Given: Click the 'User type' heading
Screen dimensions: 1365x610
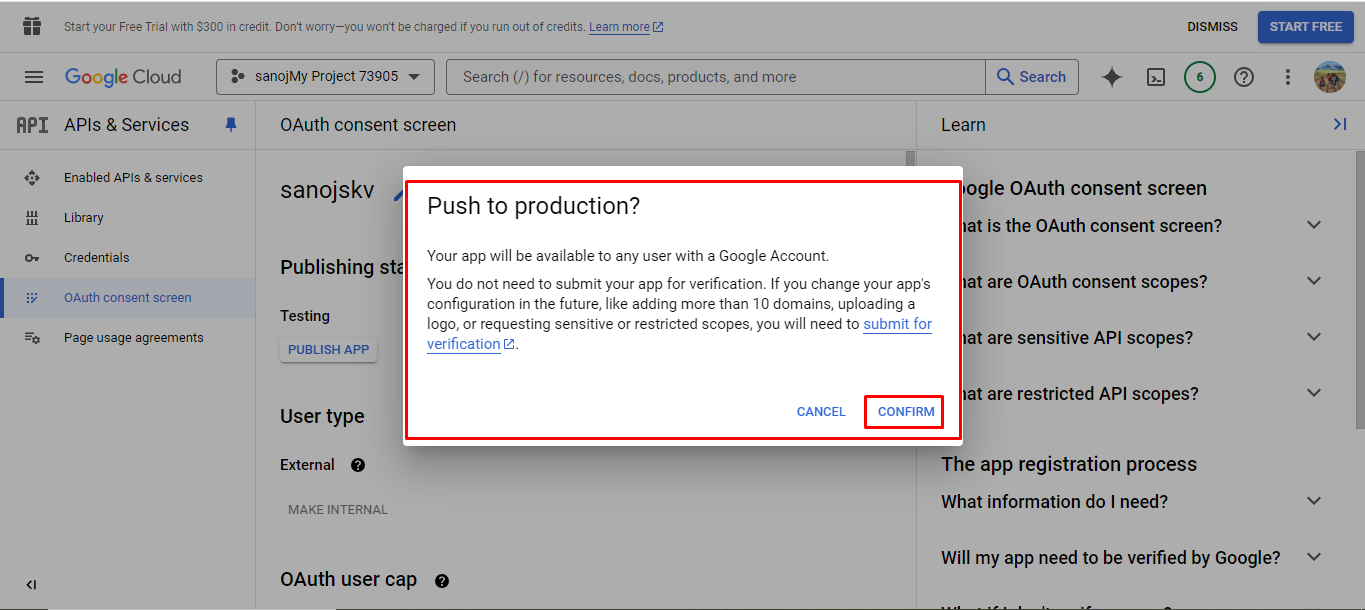Looking at the screenshot, I should tap(322, 416).
